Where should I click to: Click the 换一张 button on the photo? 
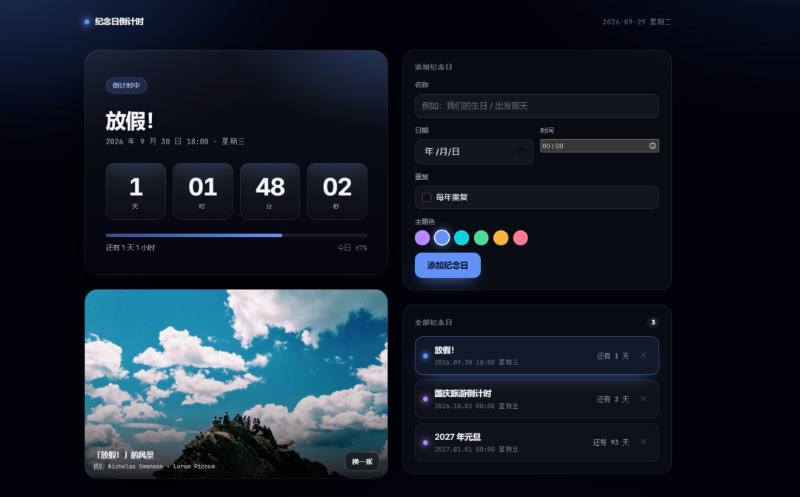(362, 461)
